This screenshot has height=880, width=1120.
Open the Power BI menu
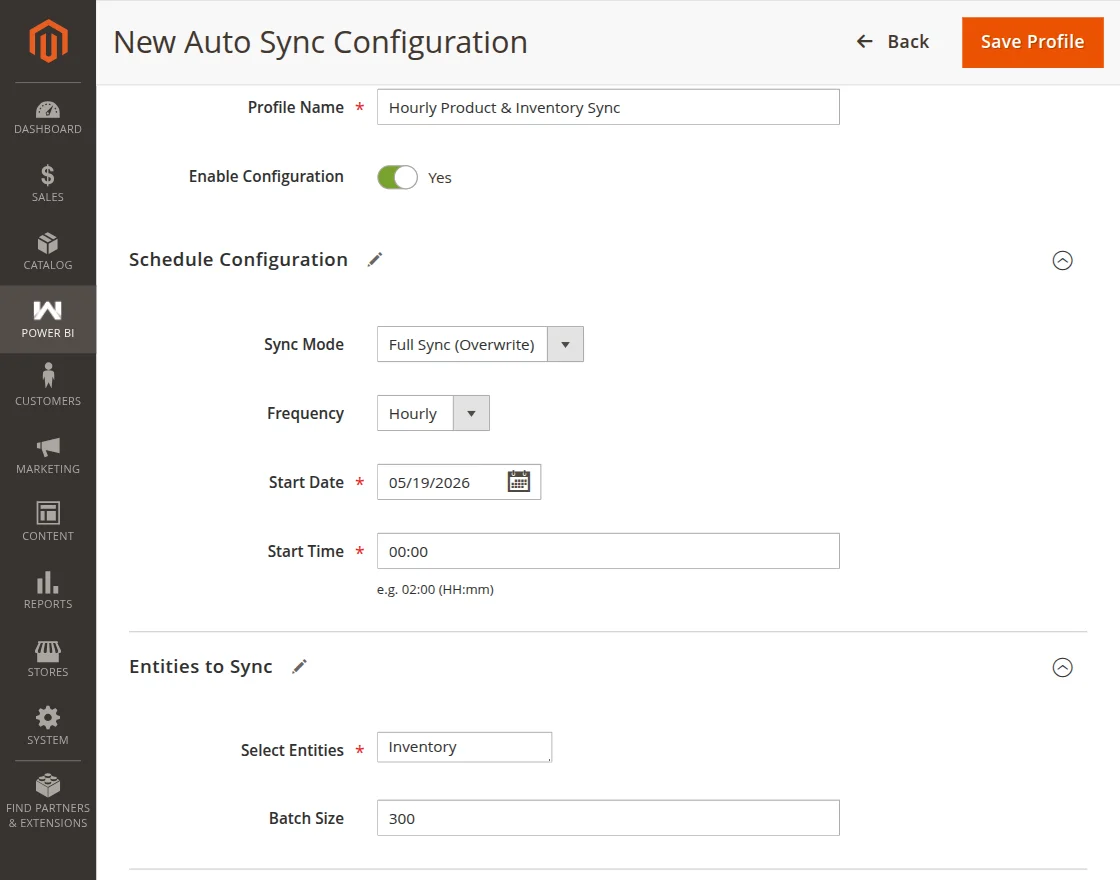click(48, 319)
